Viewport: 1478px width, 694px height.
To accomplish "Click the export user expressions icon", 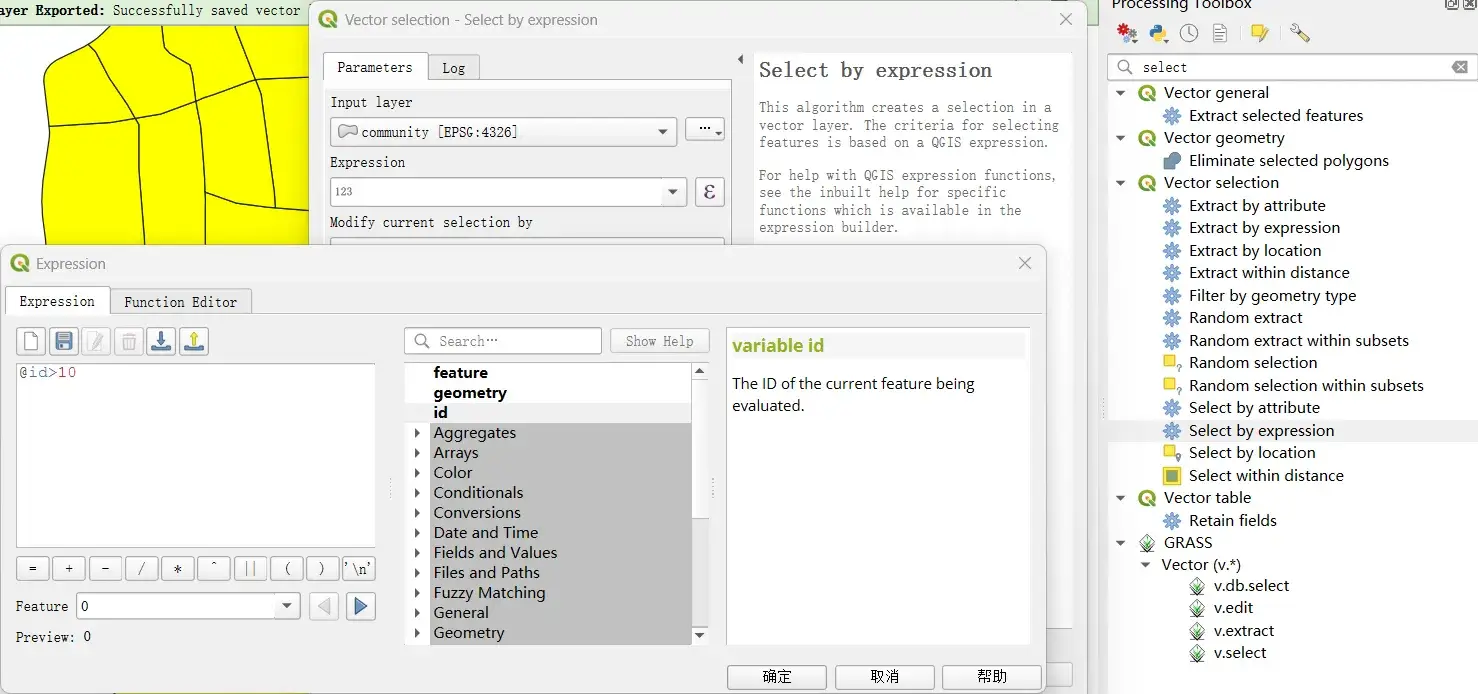I will click(193, 342).
